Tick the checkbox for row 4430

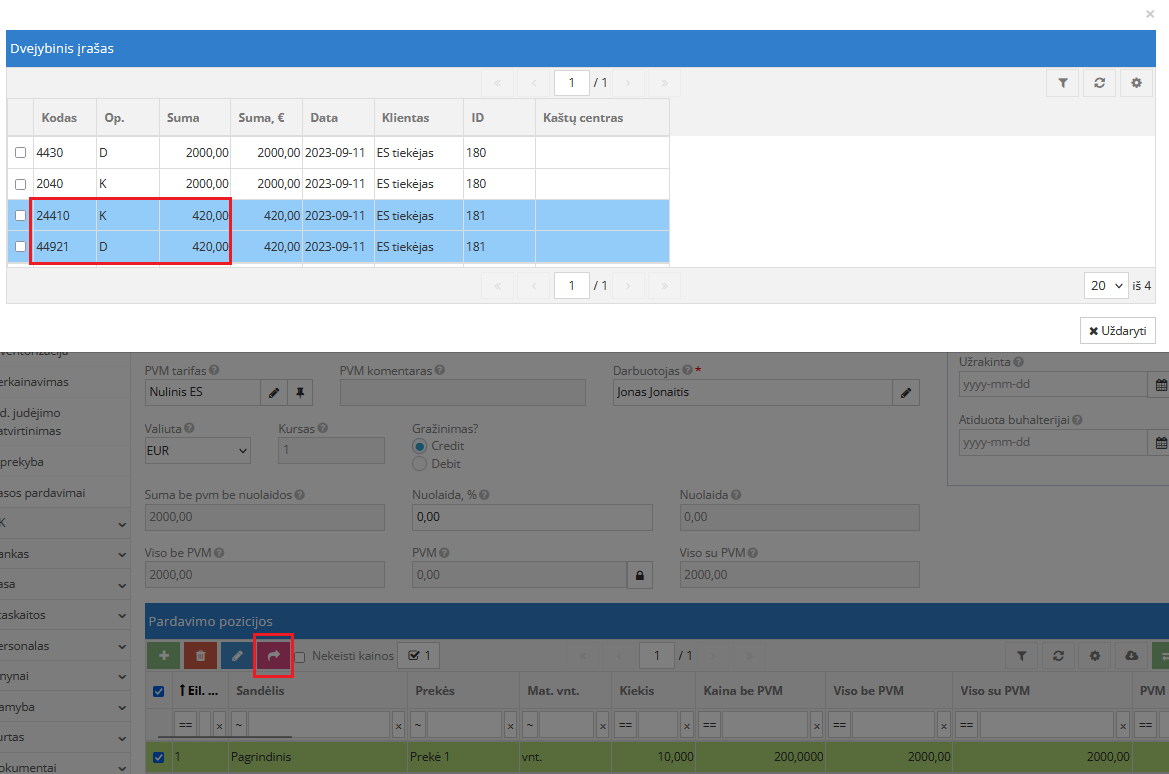(x=20, y=153)
